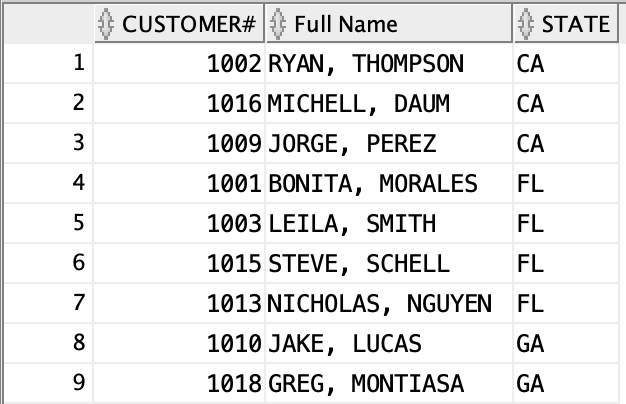Select row number 1 in the grid
Screen dimensions: 626x404
79,64
